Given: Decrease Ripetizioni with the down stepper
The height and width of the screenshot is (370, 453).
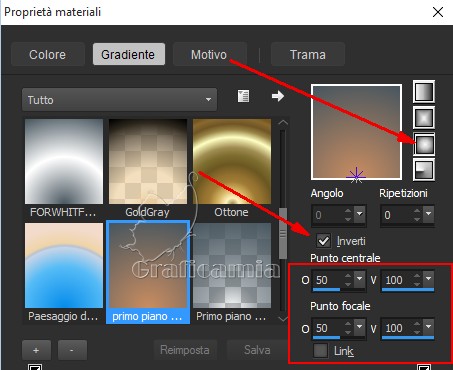Looking at the screenshot, I should tap(417, 219).
